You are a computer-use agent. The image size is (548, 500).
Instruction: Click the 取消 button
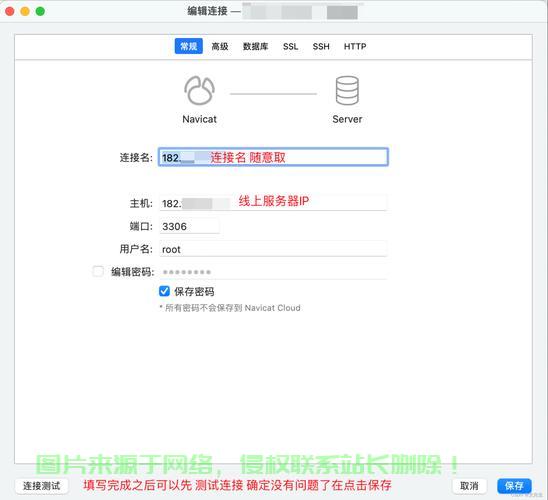(469, 486)
